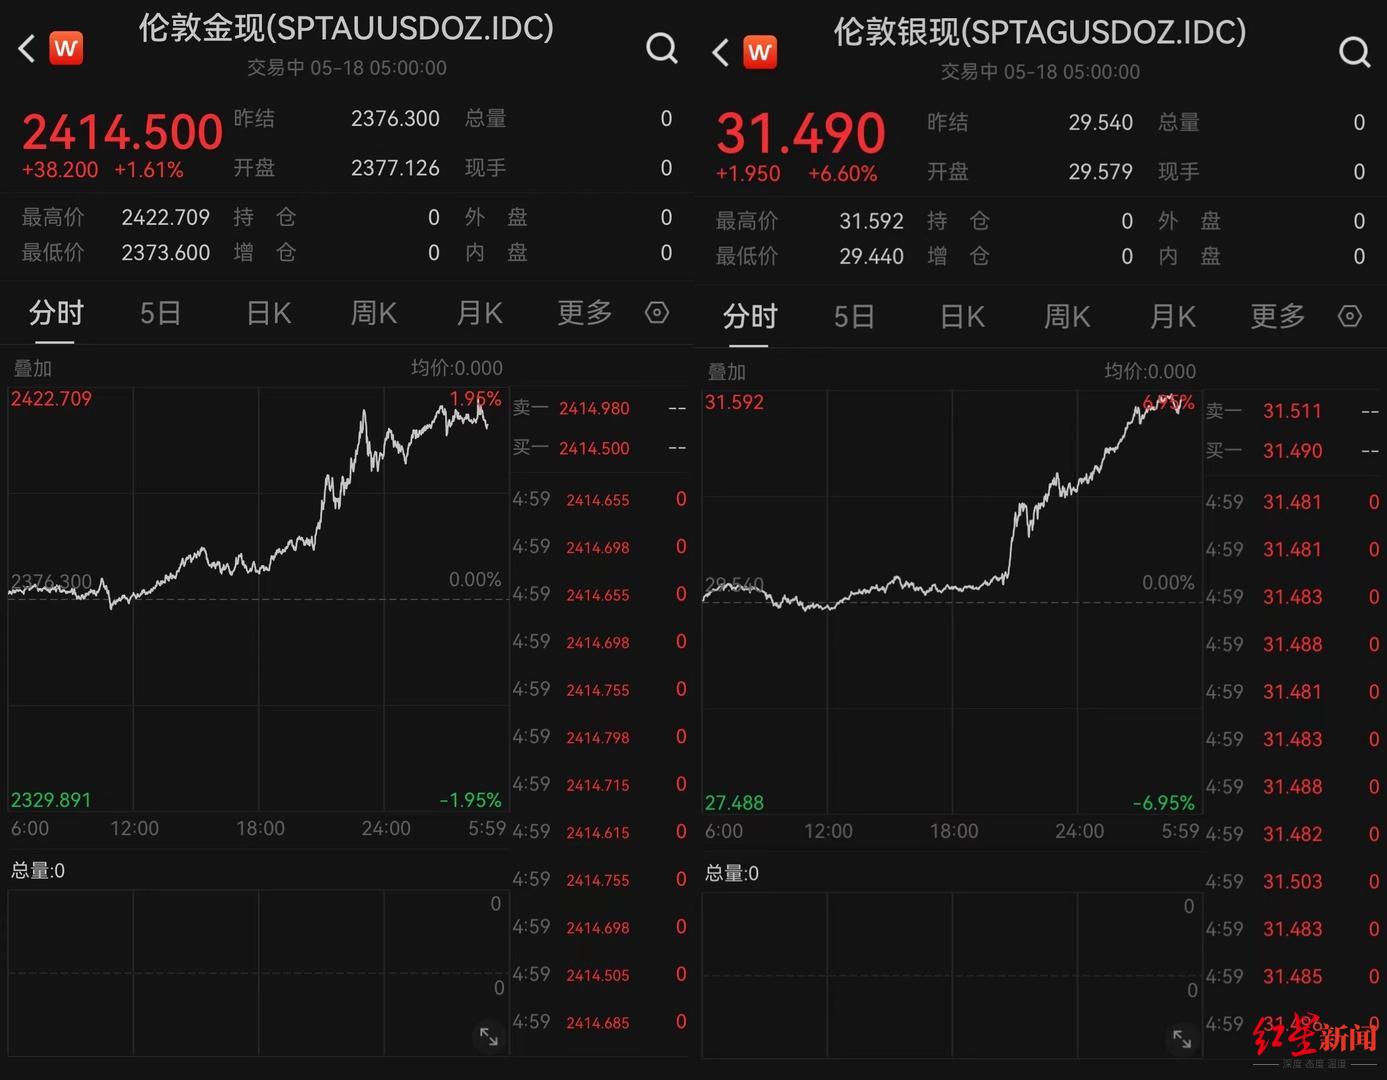Switch silver chart to 月K tab

pos(1173,318)
